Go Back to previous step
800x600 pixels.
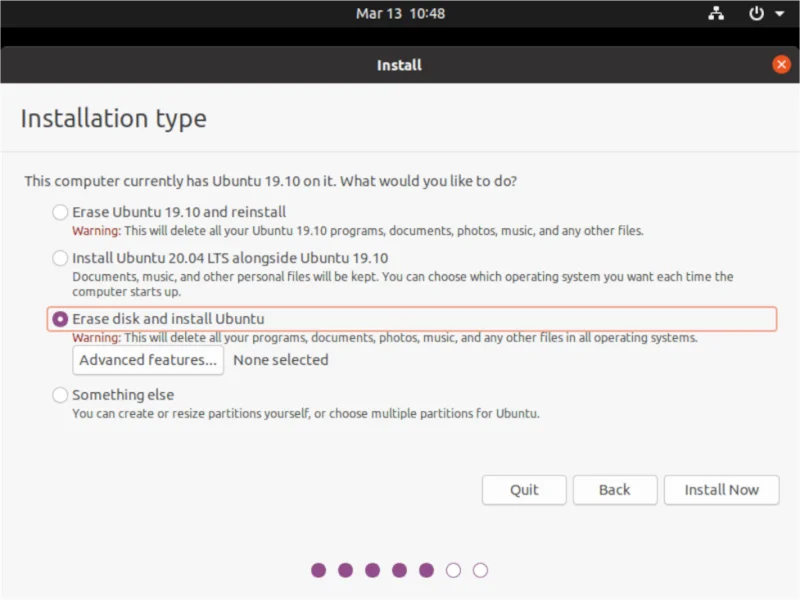coord(615,490)
